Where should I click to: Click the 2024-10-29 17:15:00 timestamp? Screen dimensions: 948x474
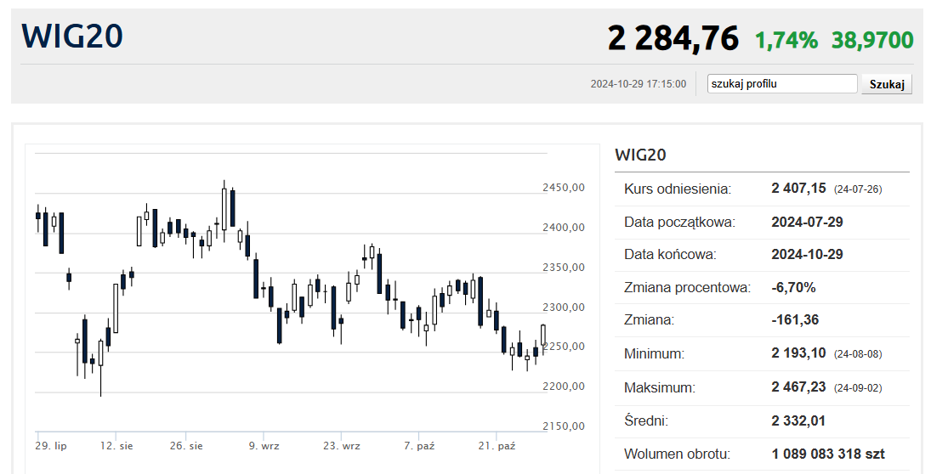pyautogui.click(x=638, y=84)
